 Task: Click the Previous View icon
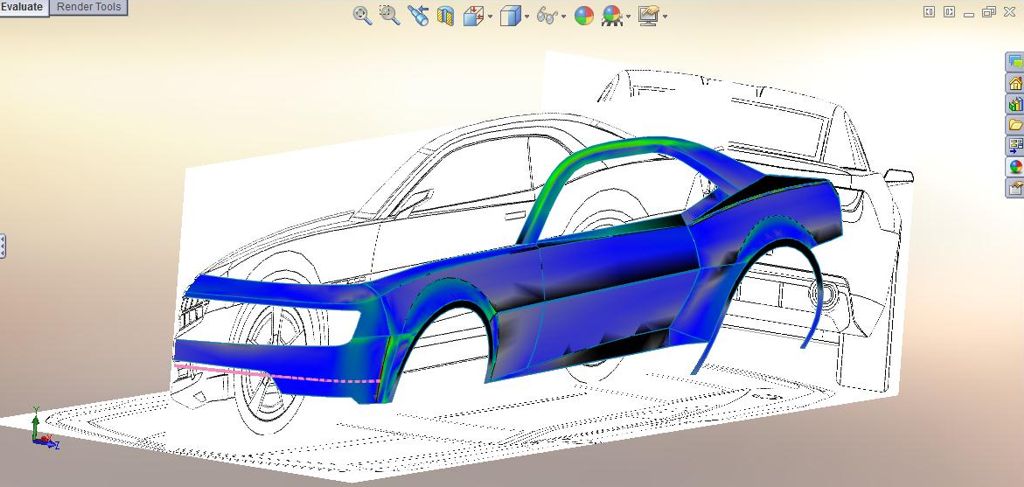coord(418,15)
